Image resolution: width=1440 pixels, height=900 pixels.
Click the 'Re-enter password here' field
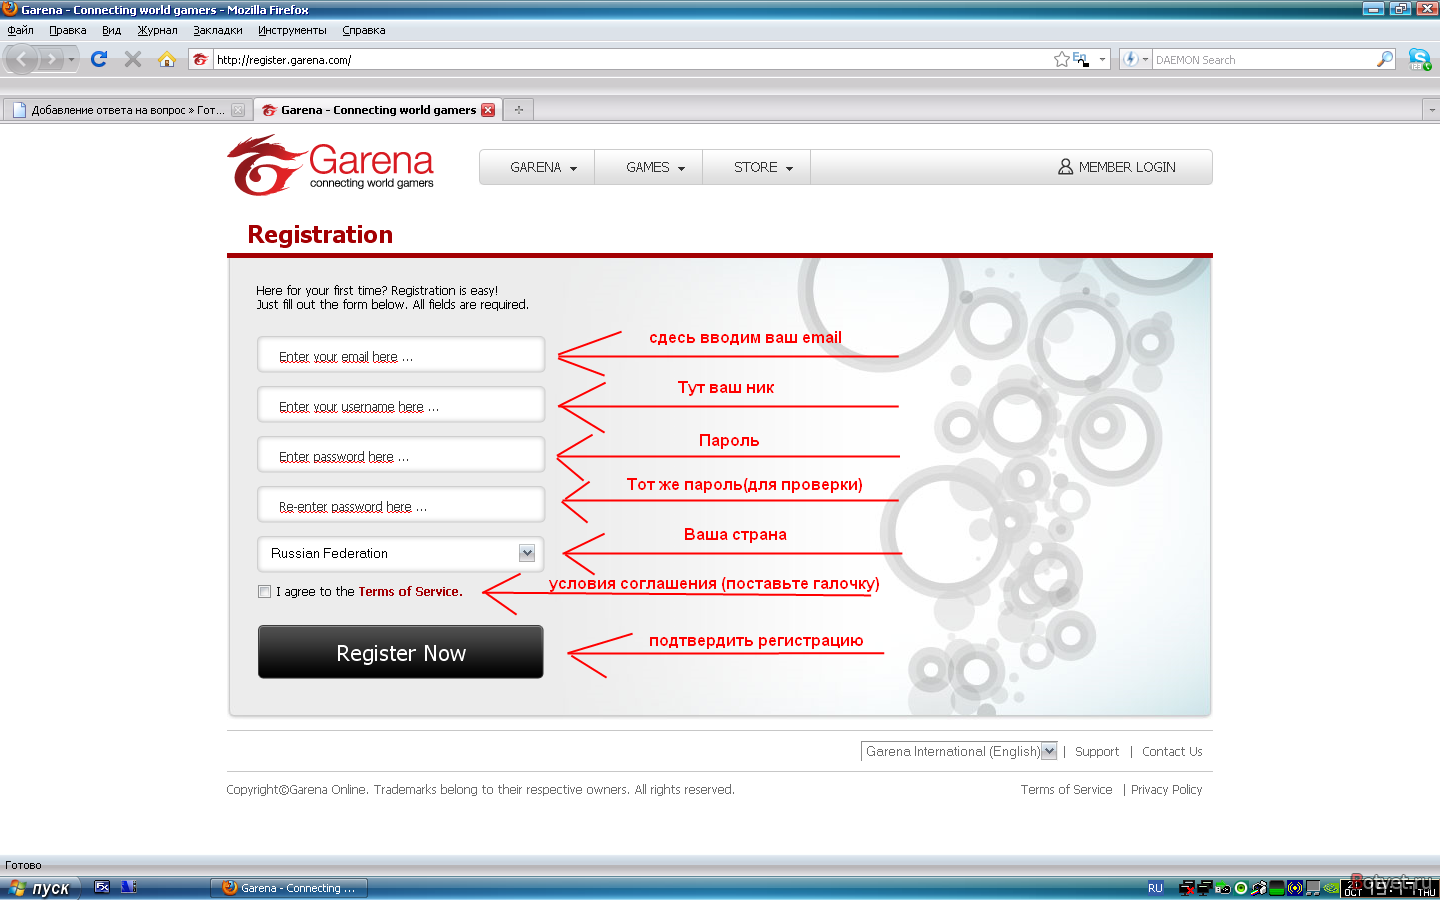tap(401, 506)
